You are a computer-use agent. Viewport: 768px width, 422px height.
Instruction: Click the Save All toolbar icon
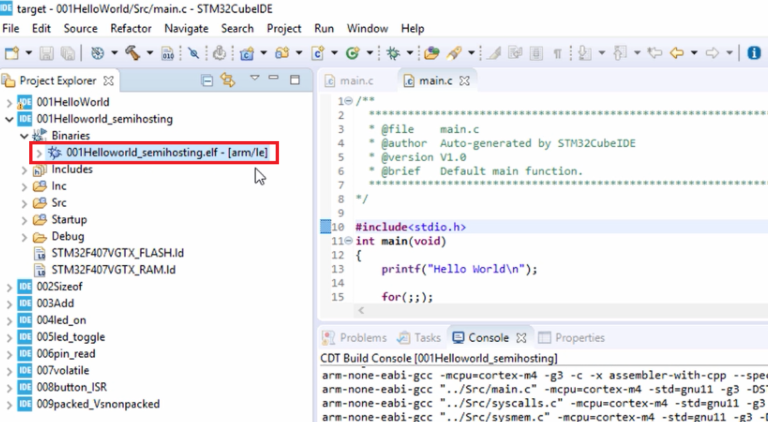67,53
